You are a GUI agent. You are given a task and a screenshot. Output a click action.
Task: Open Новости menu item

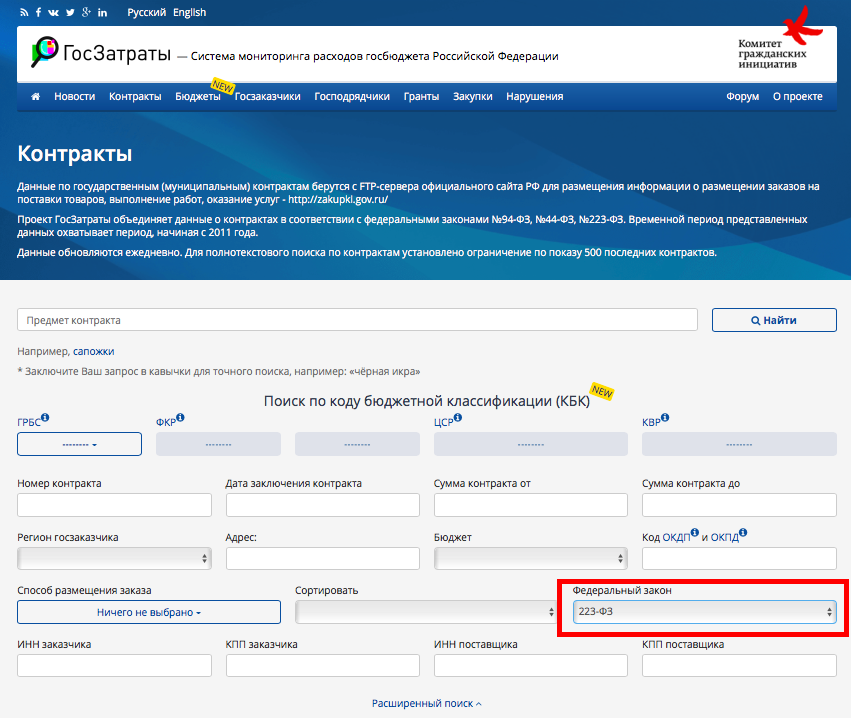pos(74,96)
